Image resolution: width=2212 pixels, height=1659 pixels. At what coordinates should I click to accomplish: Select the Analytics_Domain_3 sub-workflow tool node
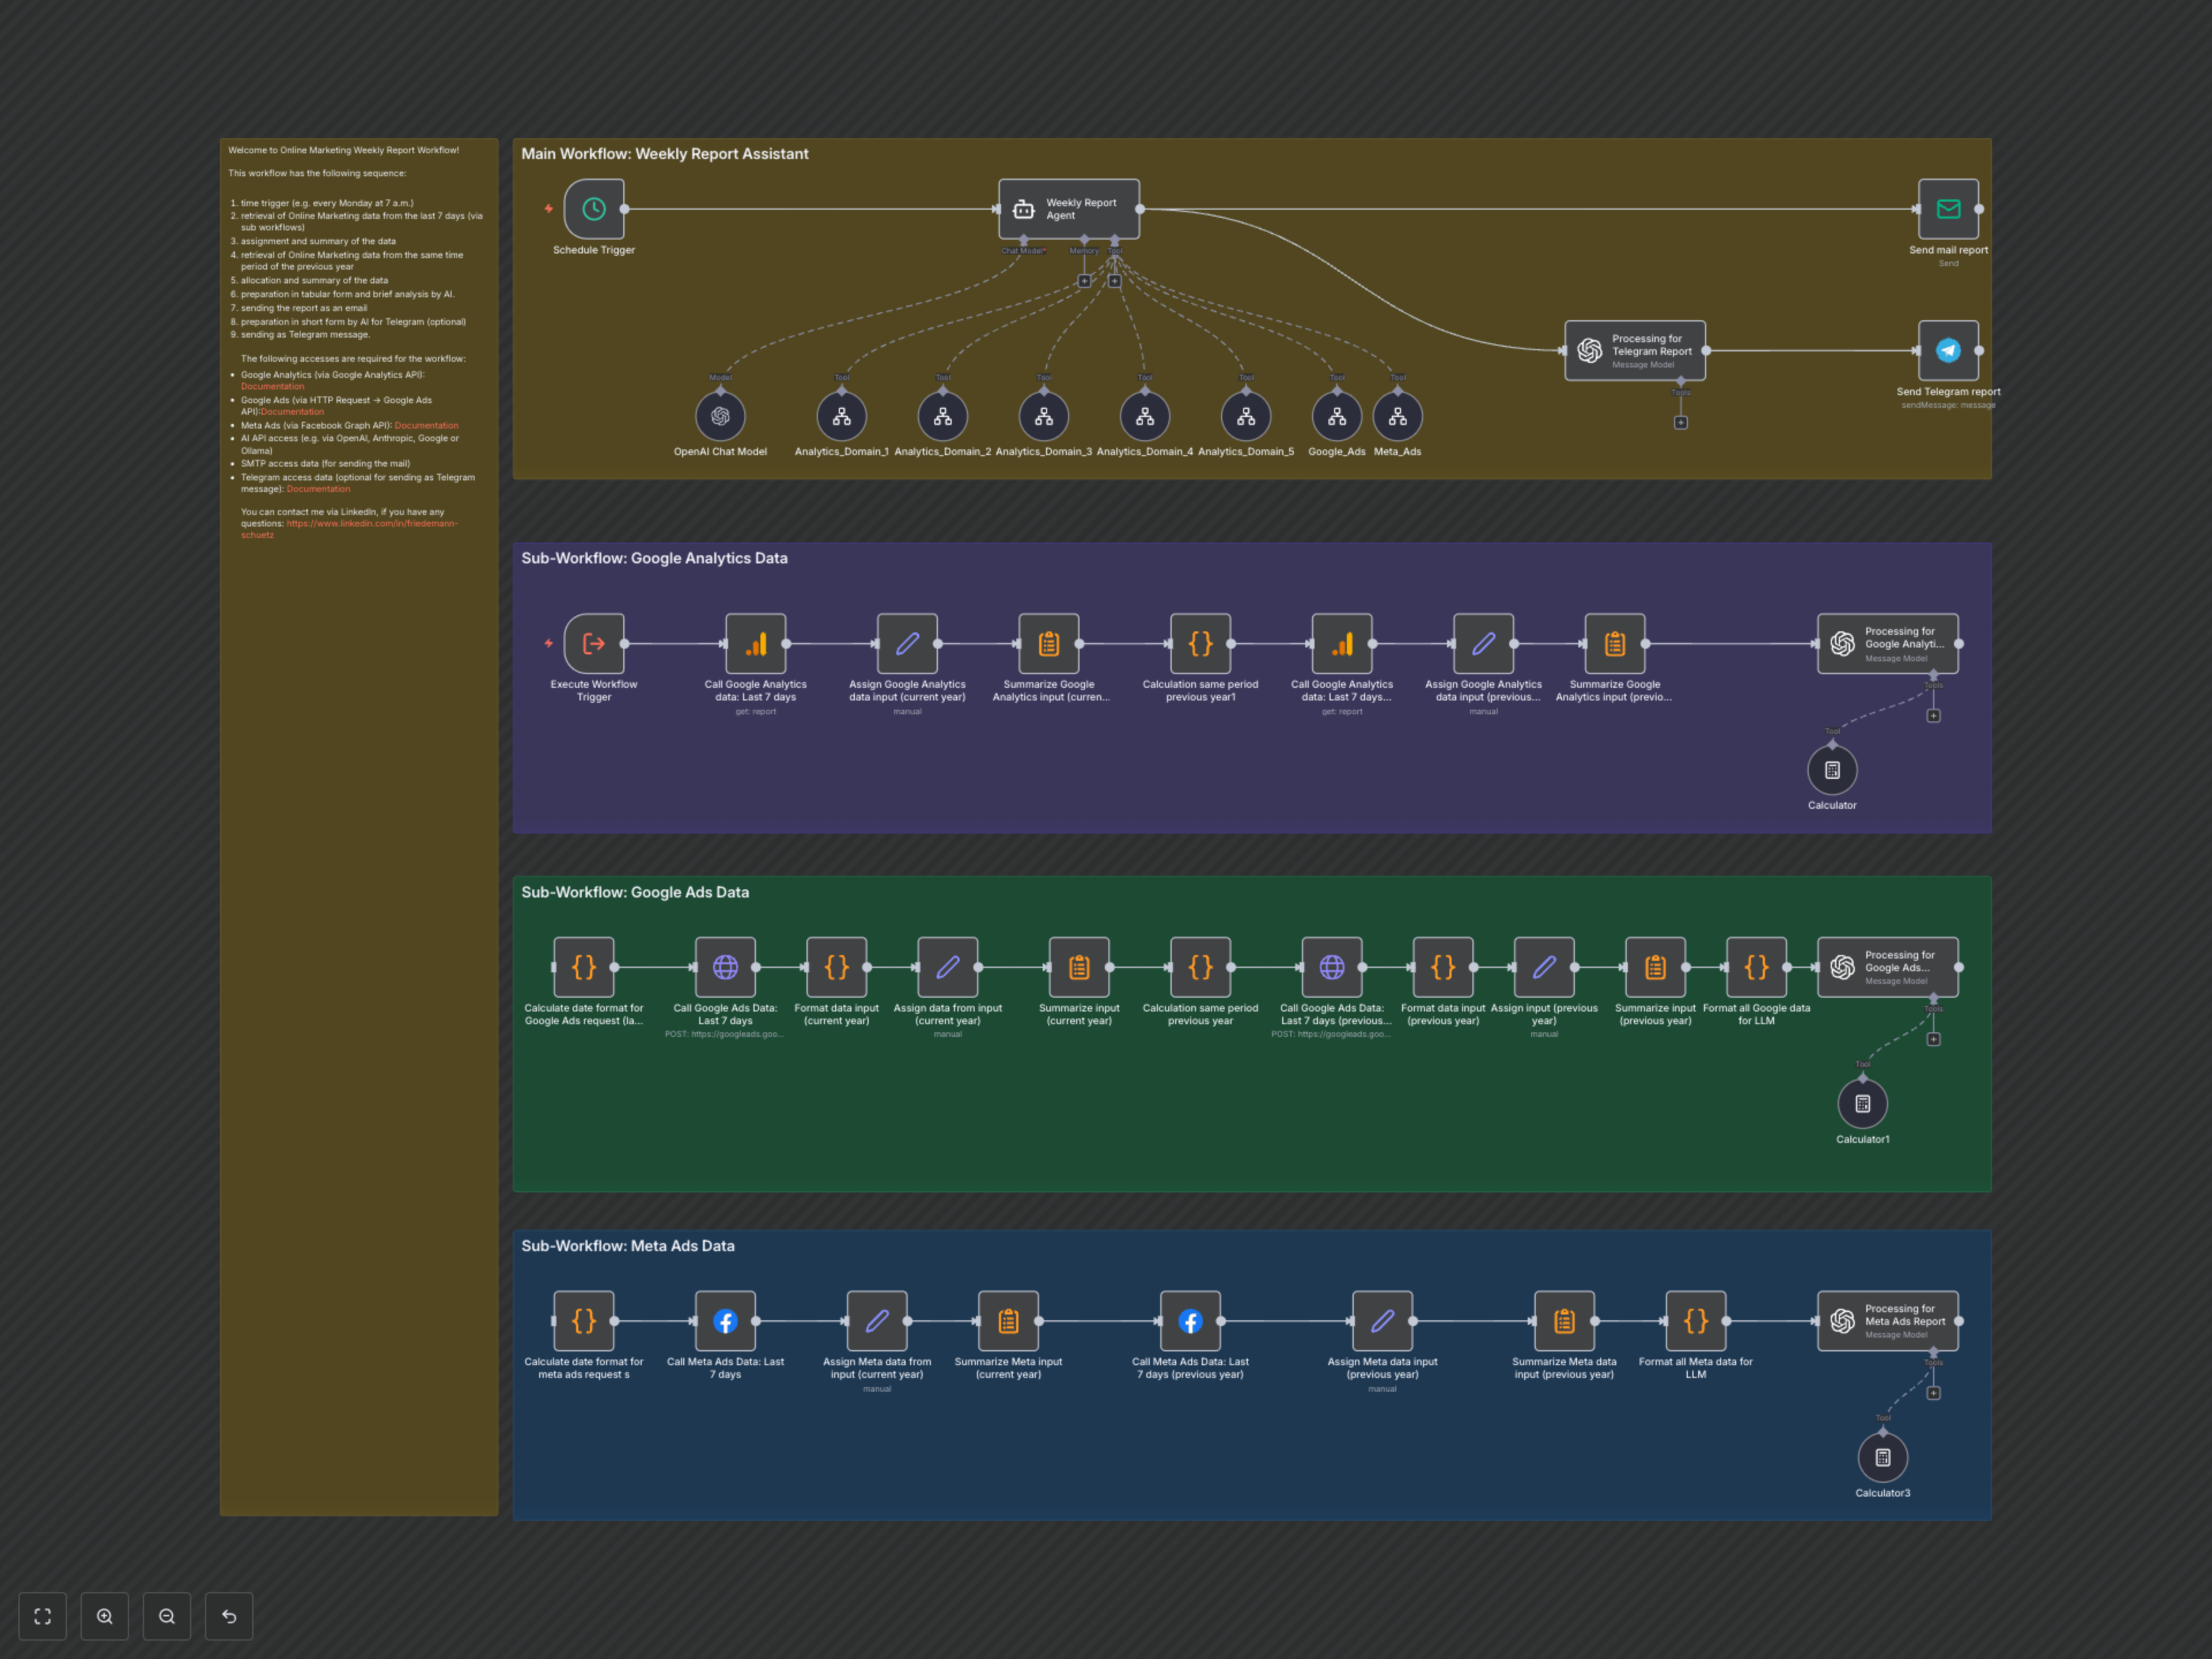[x=1043, y=416]
